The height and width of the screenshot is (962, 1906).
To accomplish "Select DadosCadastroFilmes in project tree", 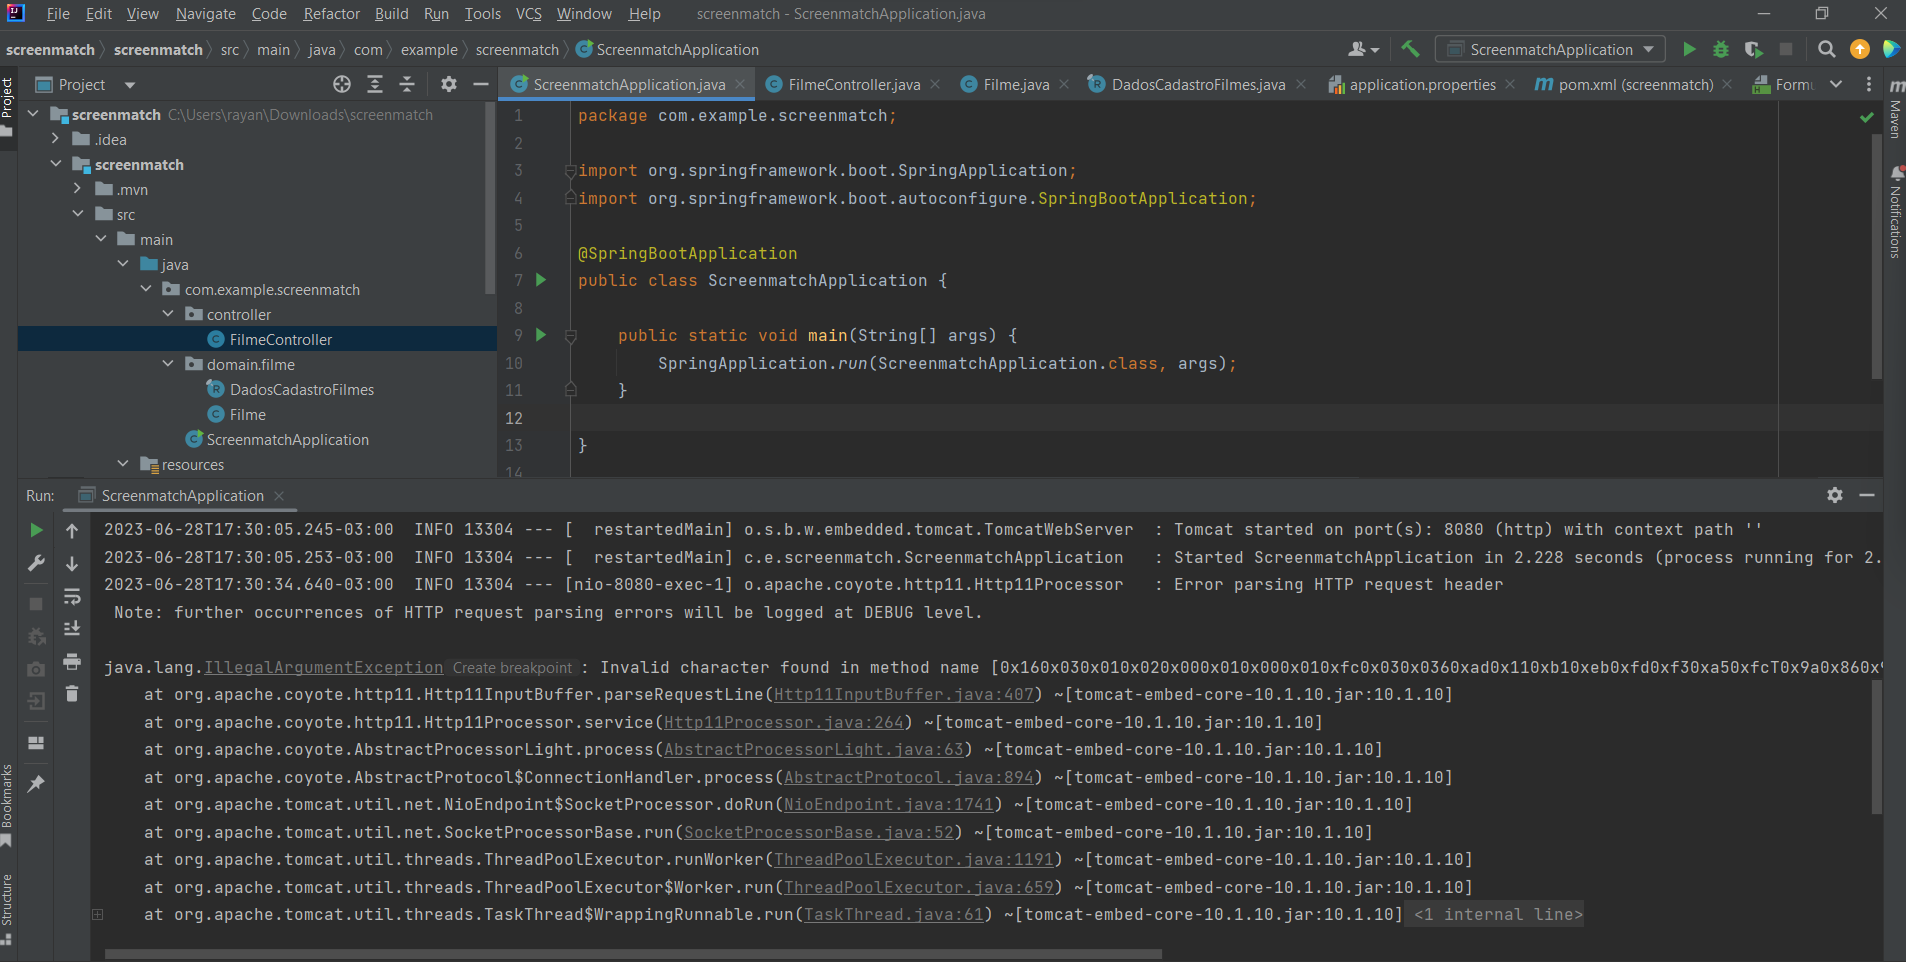I will pyautogui.click(x=302, y=389).
